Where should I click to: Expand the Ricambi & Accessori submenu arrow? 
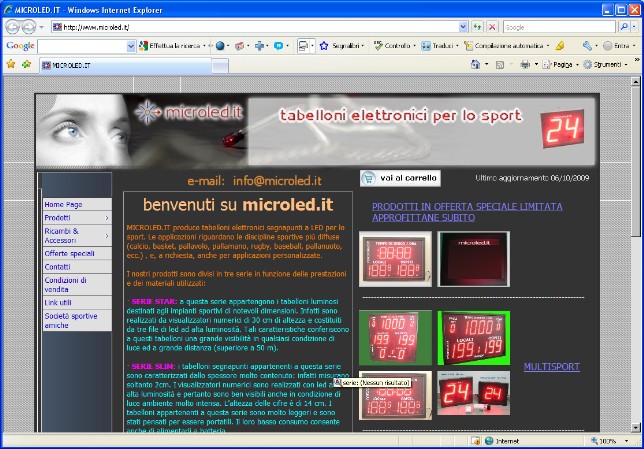[x=107, y=236]
